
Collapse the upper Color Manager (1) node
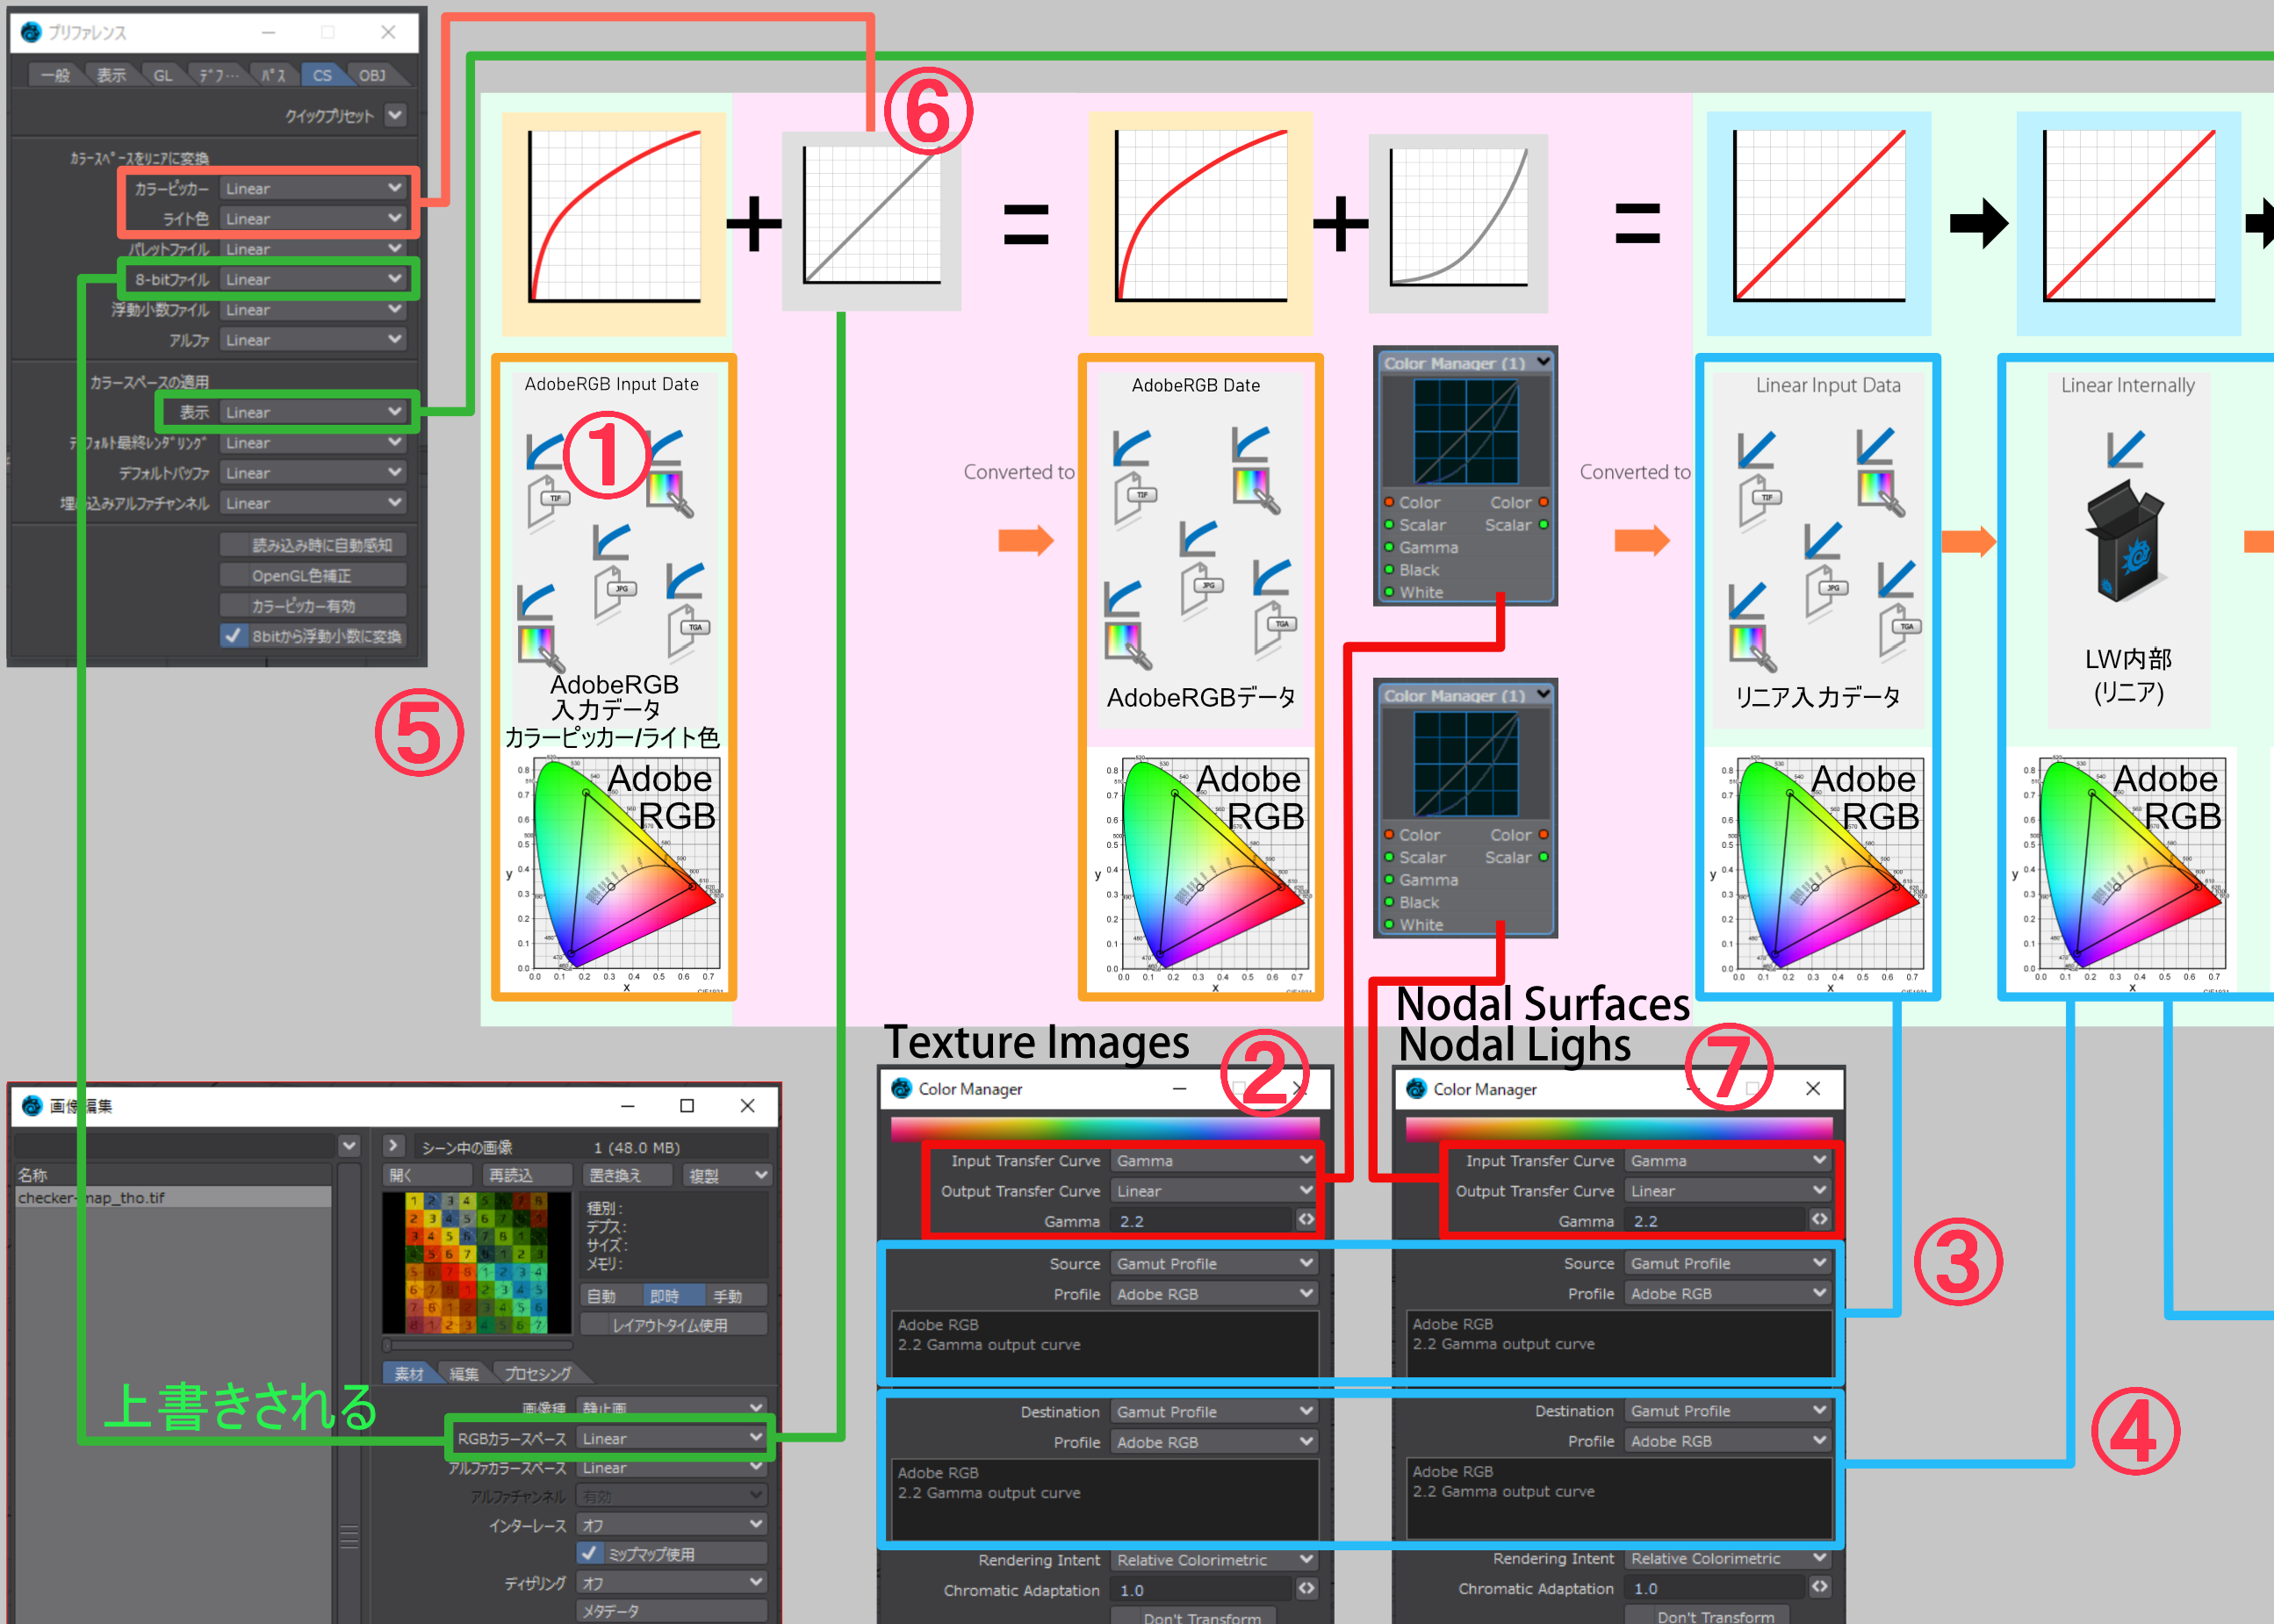pyautogui.click(x=1543, y=362)
